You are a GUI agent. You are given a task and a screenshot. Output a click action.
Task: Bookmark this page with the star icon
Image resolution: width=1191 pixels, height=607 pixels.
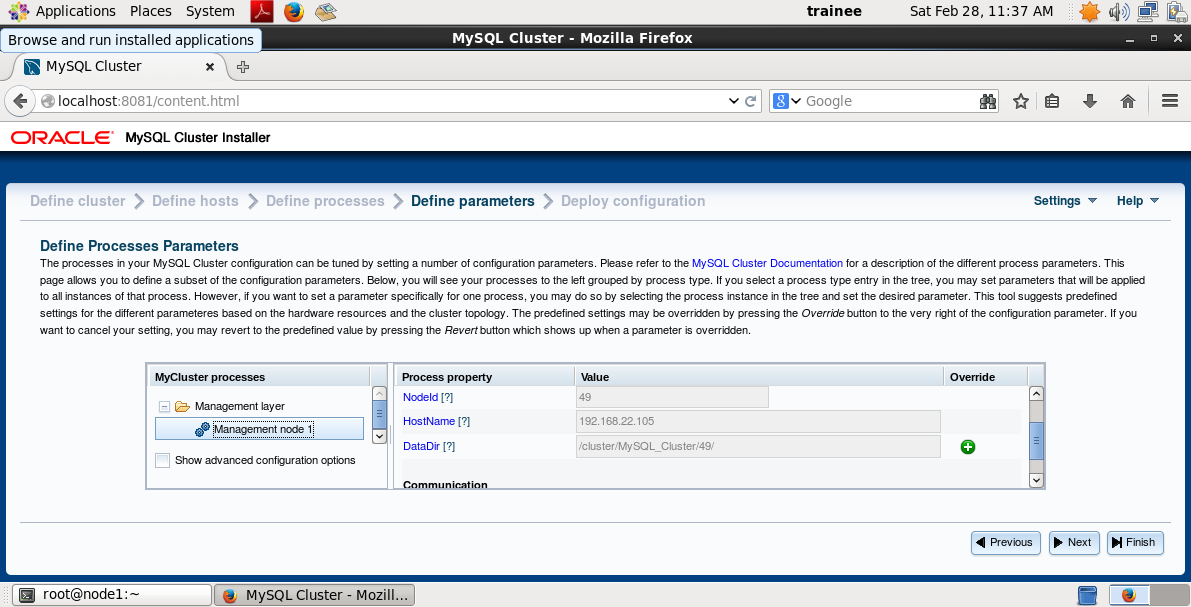coord(1021,101)
